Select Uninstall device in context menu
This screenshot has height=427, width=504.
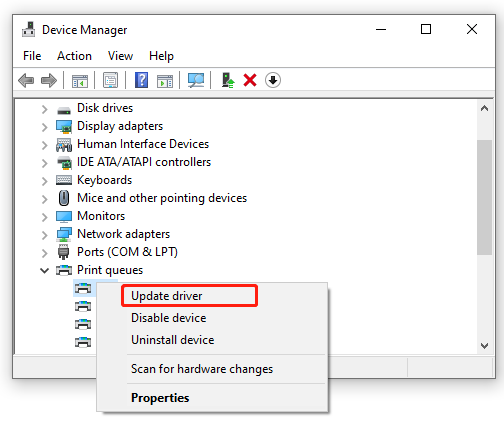[x=173, y=340]
